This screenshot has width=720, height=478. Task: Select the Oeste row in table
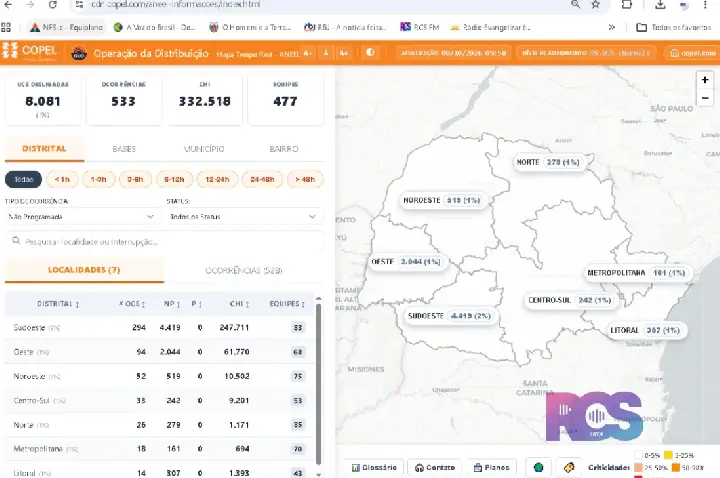click(159, 352)
